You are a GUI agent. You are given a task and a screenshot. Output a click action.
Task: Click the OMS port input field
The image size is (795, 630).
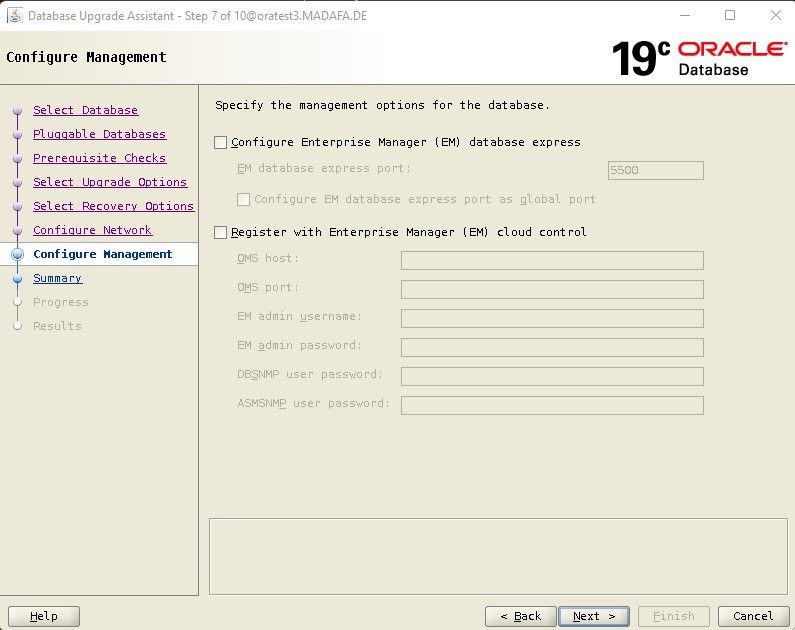tap(552, 289)
